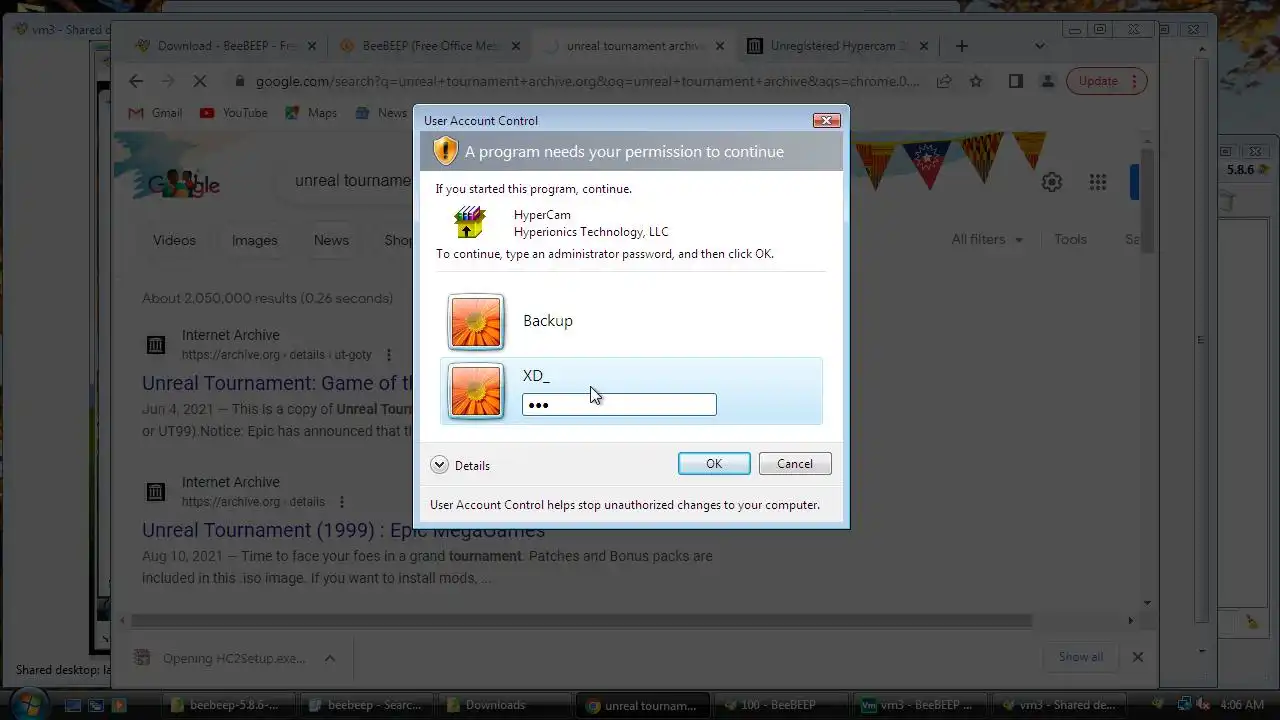Open vm3 - Shared de... taskbar button
Viewport: 1280px width, 720px height.
pyautogui.click(x=1059, y=705)
